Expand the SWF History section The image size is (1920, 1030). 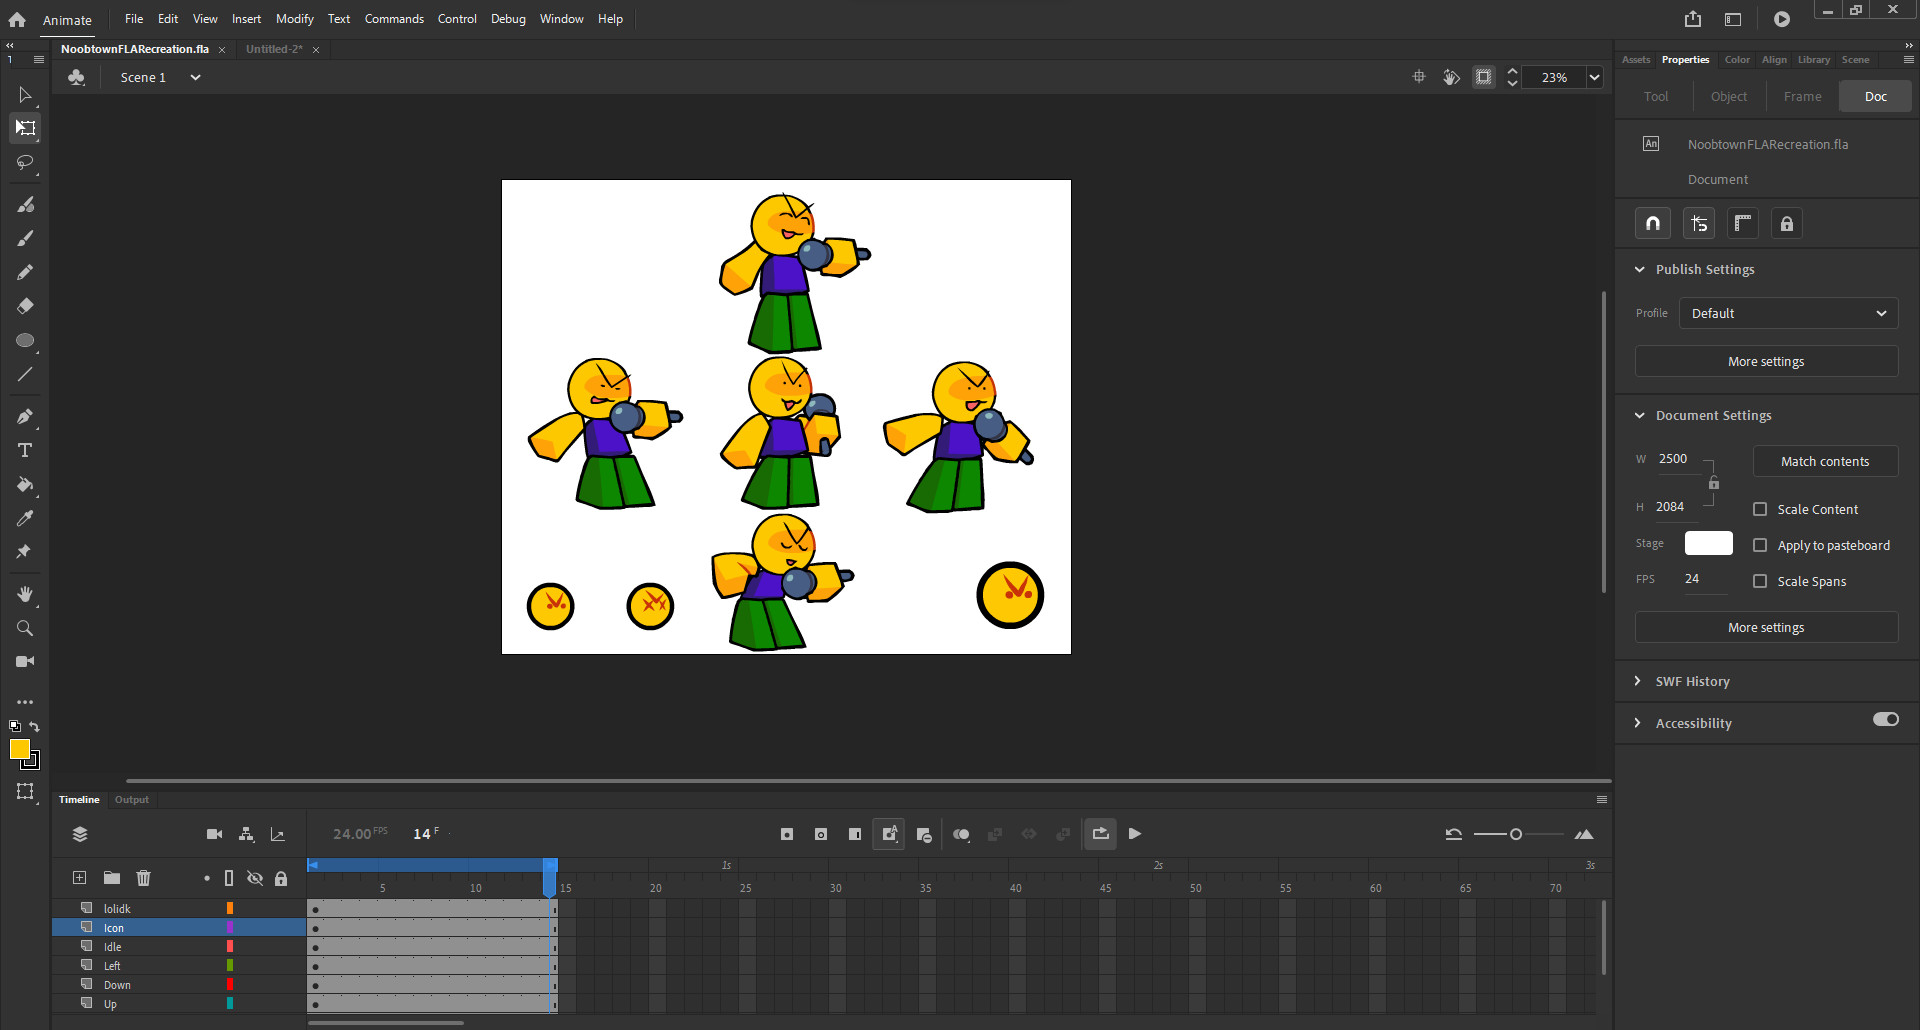1692,681
